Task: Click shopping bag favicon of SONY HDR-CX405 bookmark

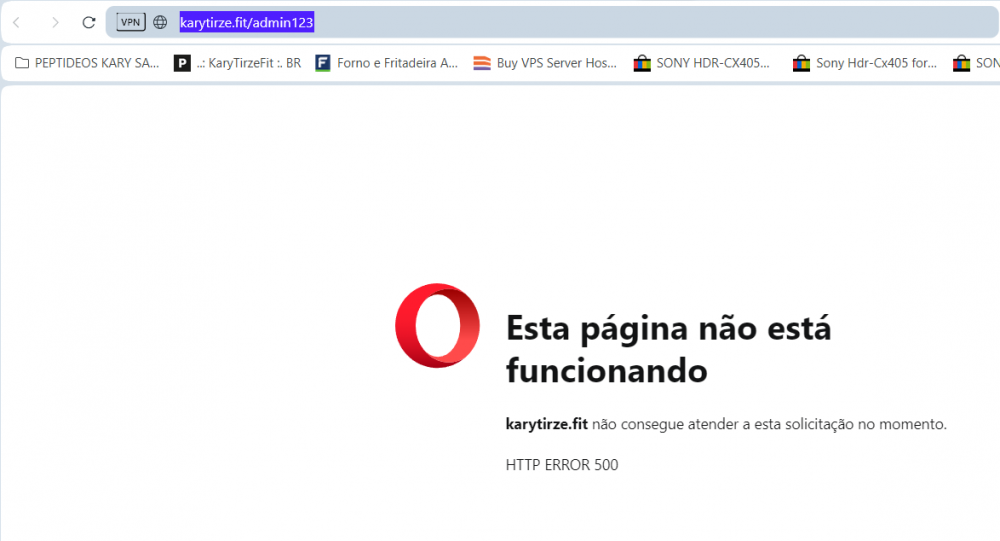Action: [x=642, y=63]
